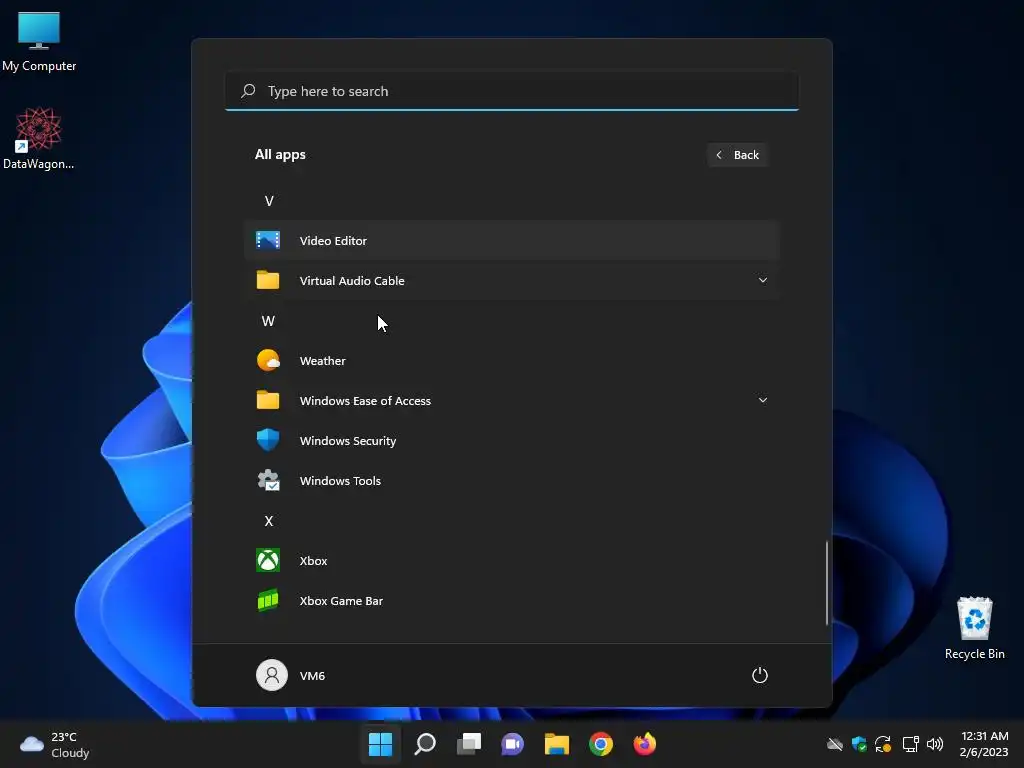Screen dimensions: 1024x768
Task: Click the X letter section header
Action: 268,521
